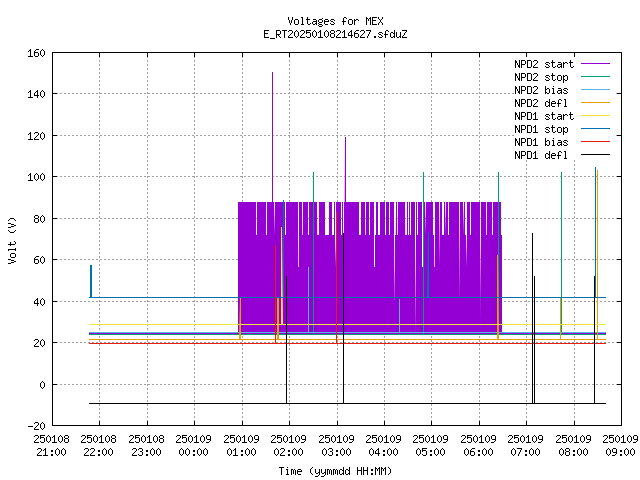640x480 pixels.
Task: Click the blue NPD1 stop spike near 22:00
Action: point(91,281)
